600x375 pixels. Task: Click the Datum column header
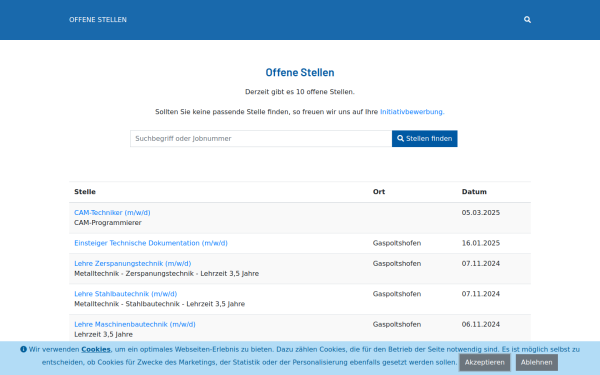click(474, 192)
